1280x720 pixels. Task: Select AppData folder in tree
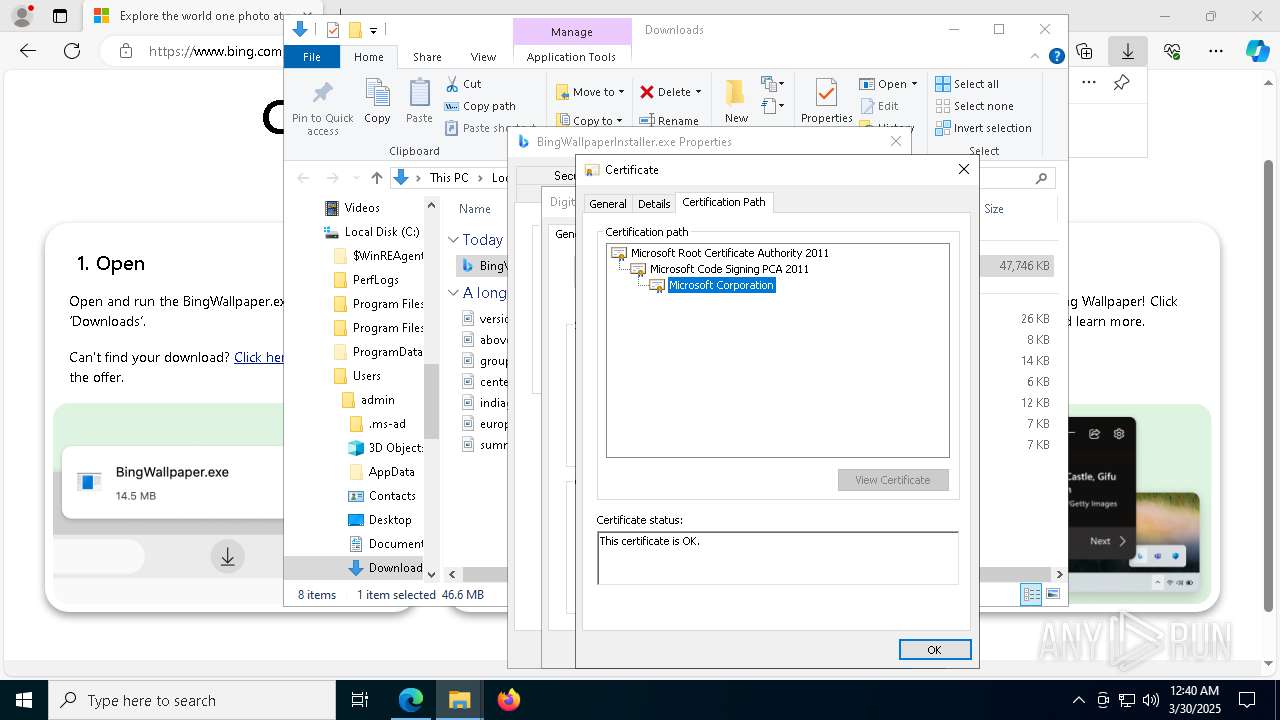coord(381,472)
